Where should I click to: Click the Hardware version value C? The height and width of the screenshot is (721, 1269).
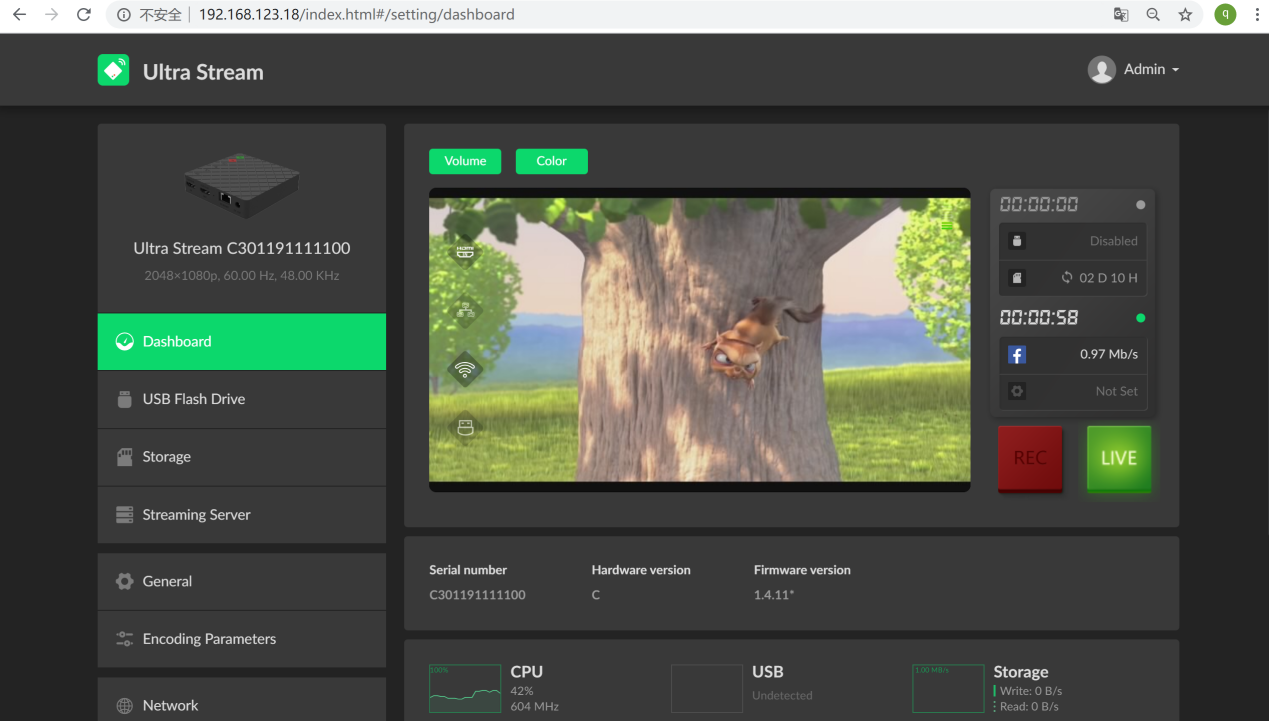point(596,595)
